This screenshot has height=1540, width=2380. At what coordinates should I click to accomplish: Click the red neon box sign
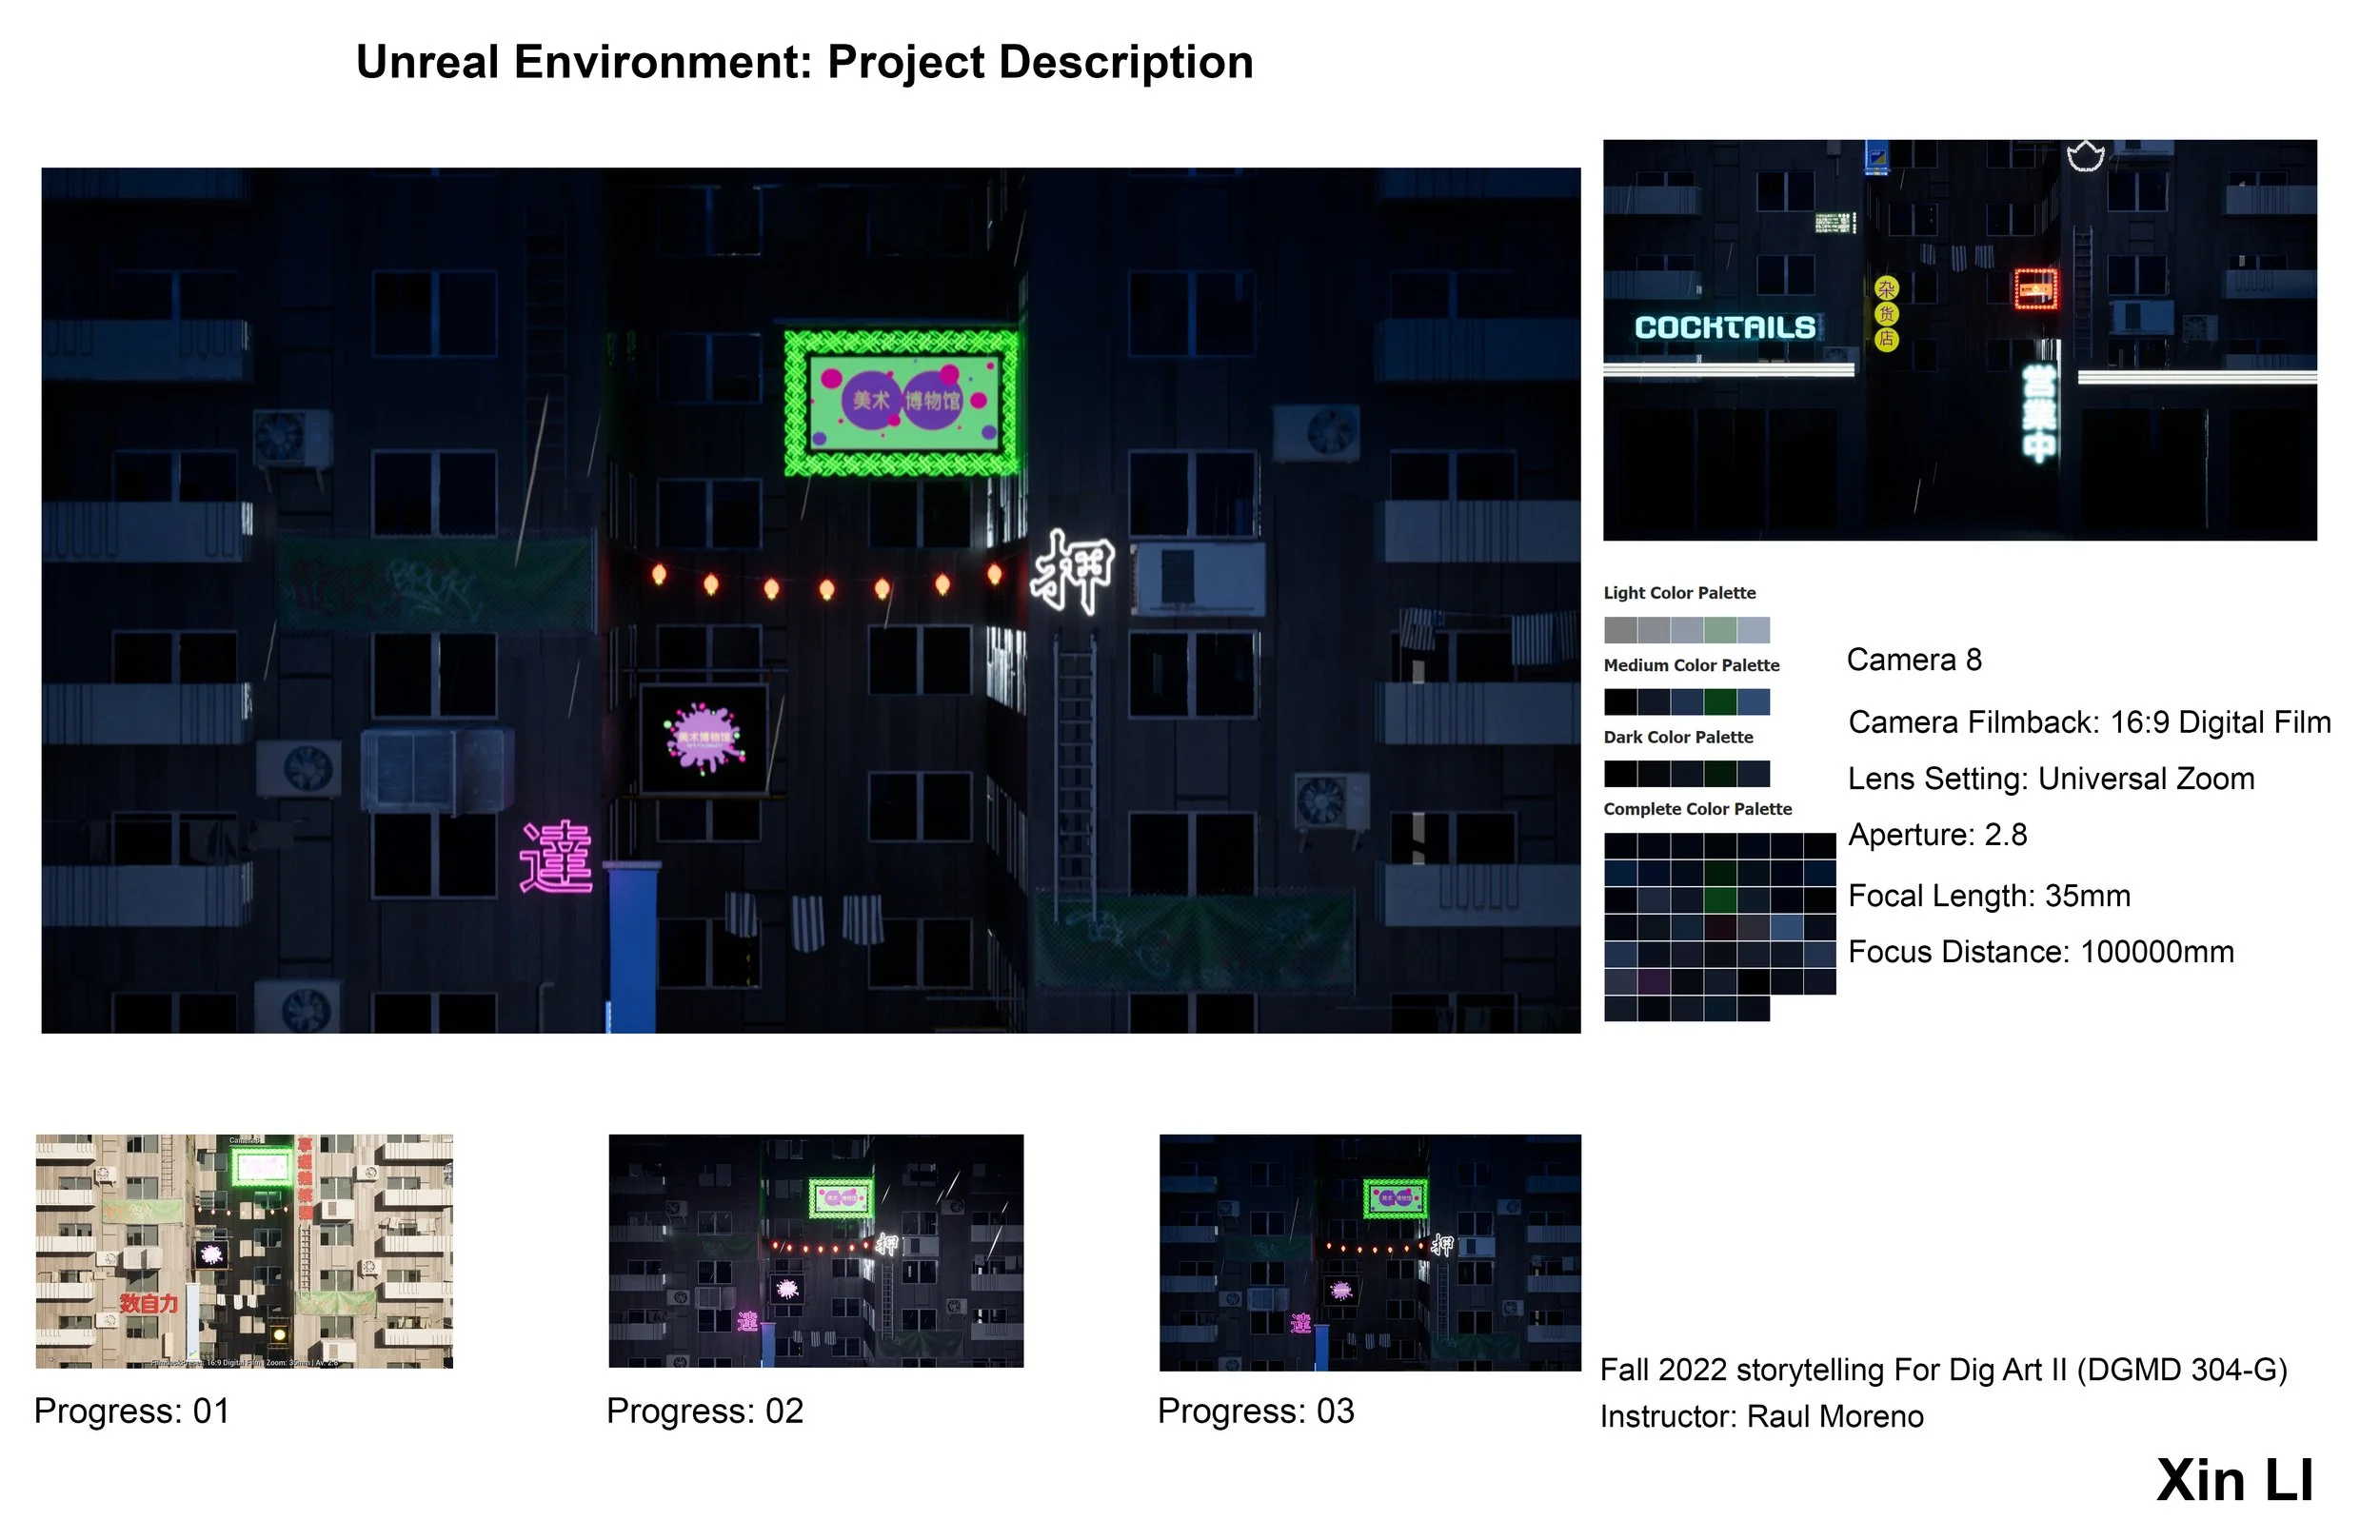(x=2036, y=290)
